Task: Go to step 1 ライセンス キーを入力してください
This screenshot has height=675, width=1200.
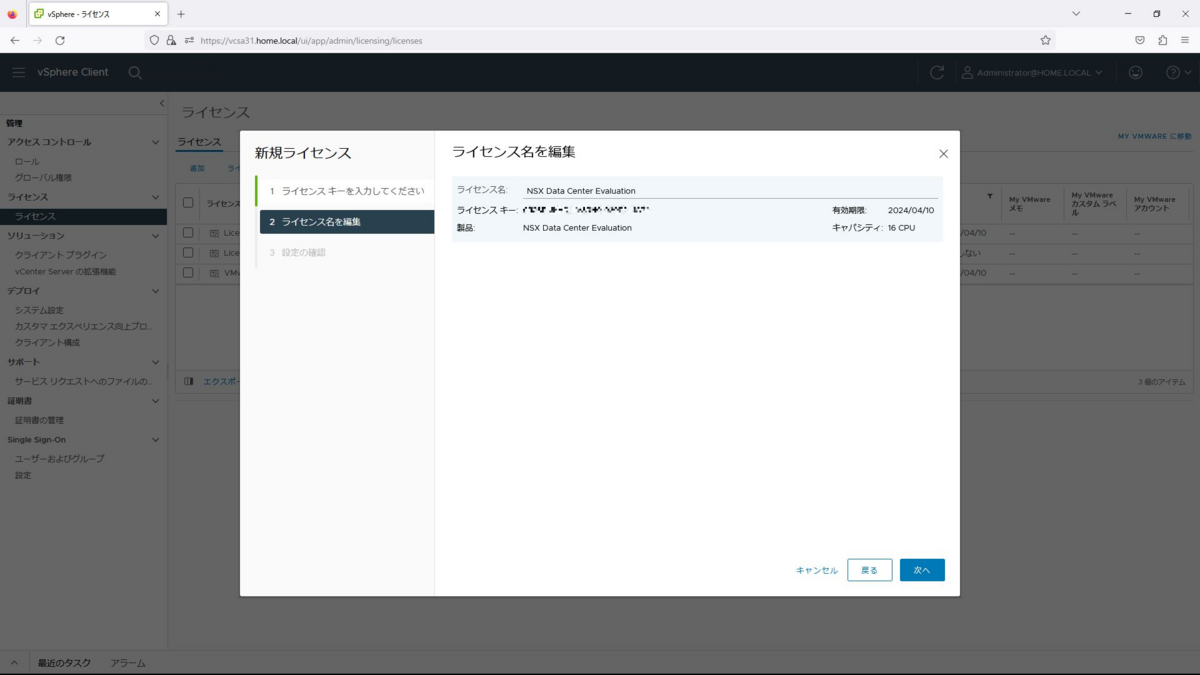Action: click(346, 191)
